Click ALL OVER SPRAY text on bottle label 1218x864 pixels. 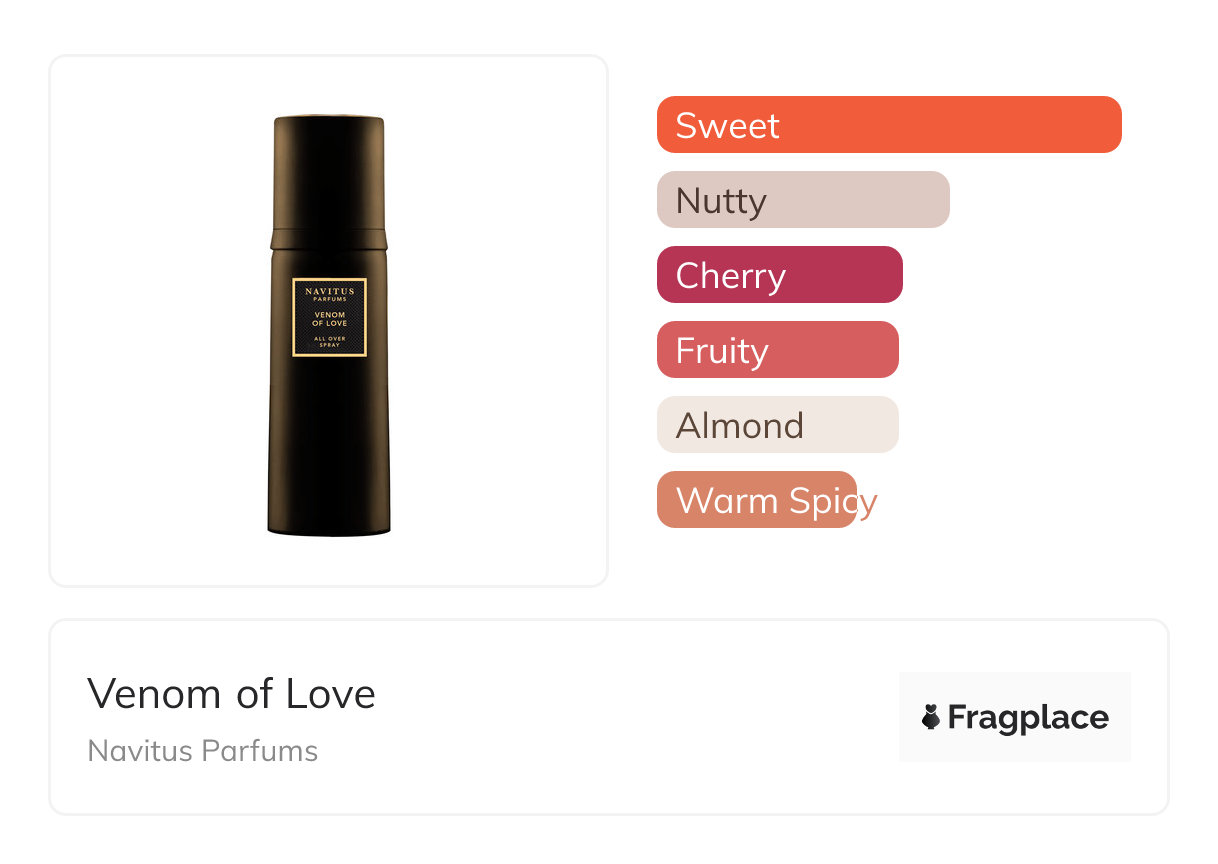tap(329, 342)
